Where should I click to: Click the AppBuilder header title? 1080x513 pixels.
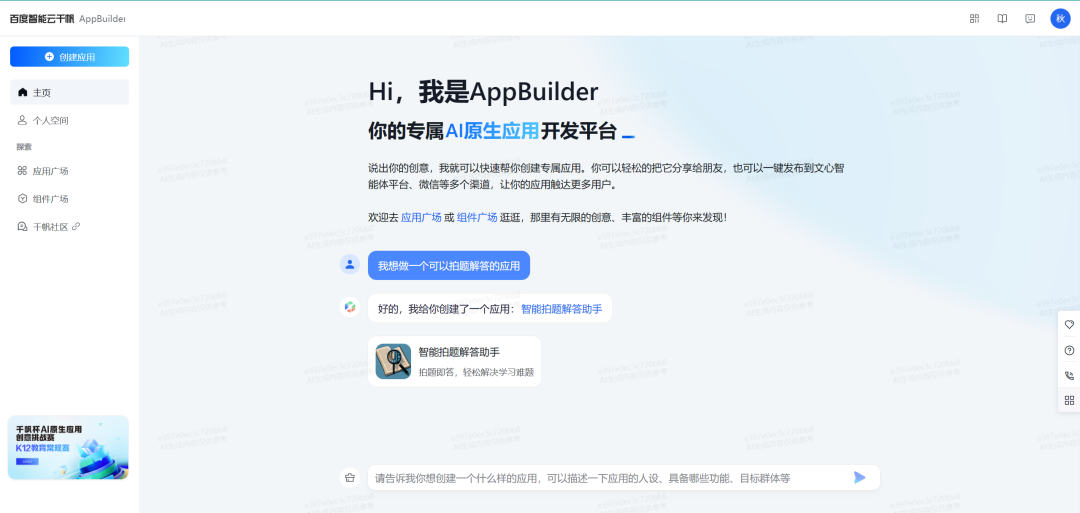103,19
